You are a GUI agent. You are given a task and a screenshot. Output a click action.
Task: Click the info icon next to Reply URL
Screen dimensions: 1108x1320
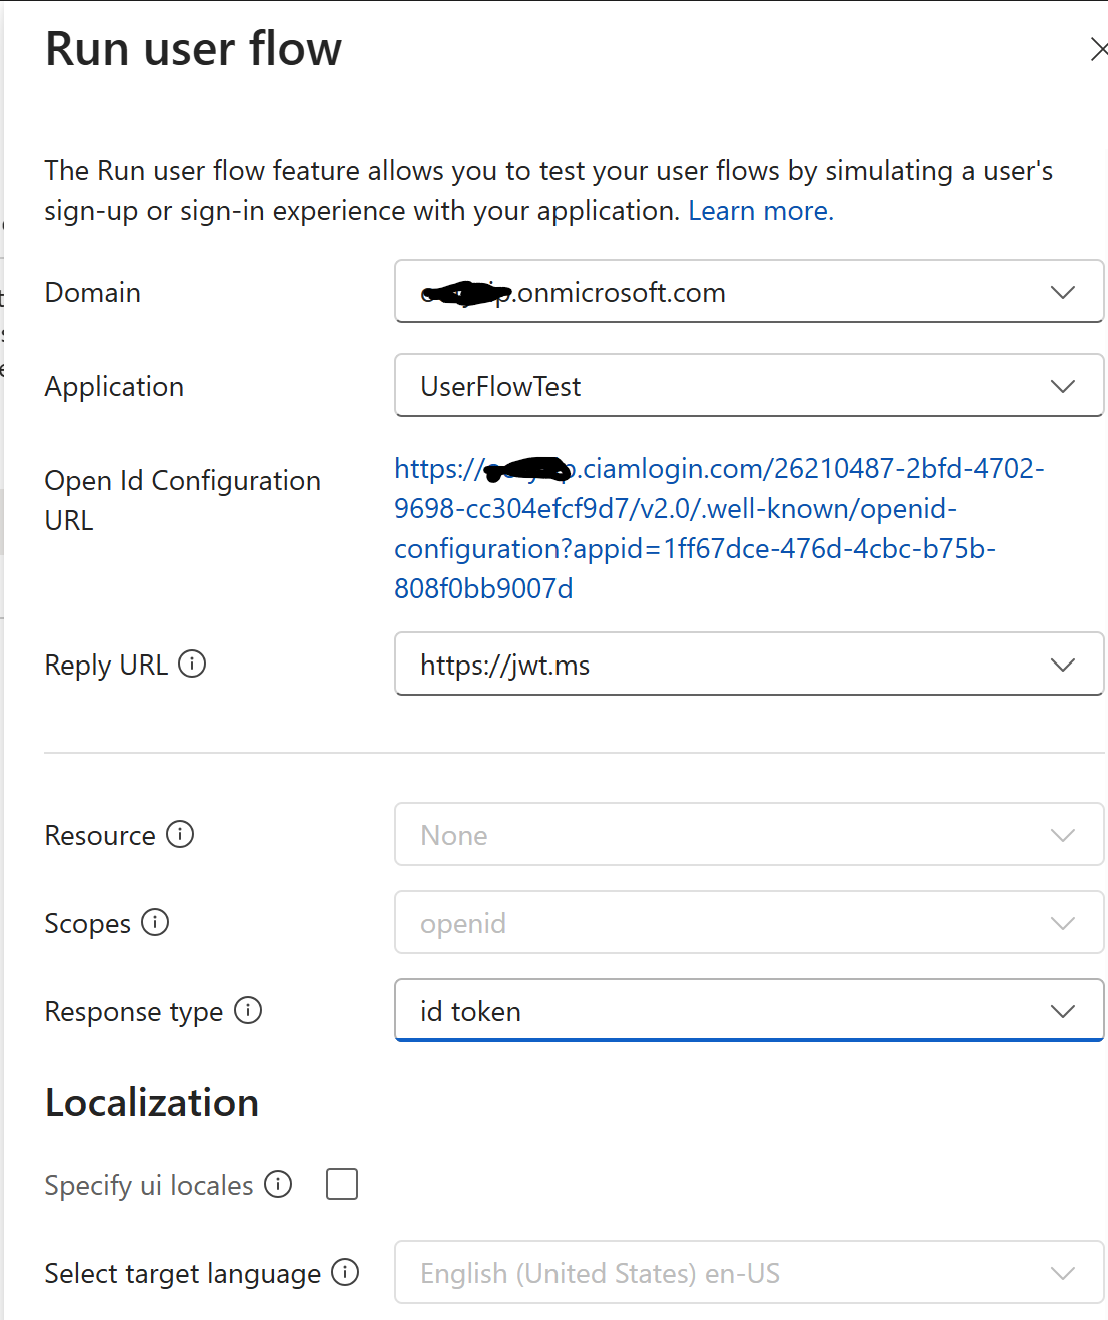coord(194,663)
